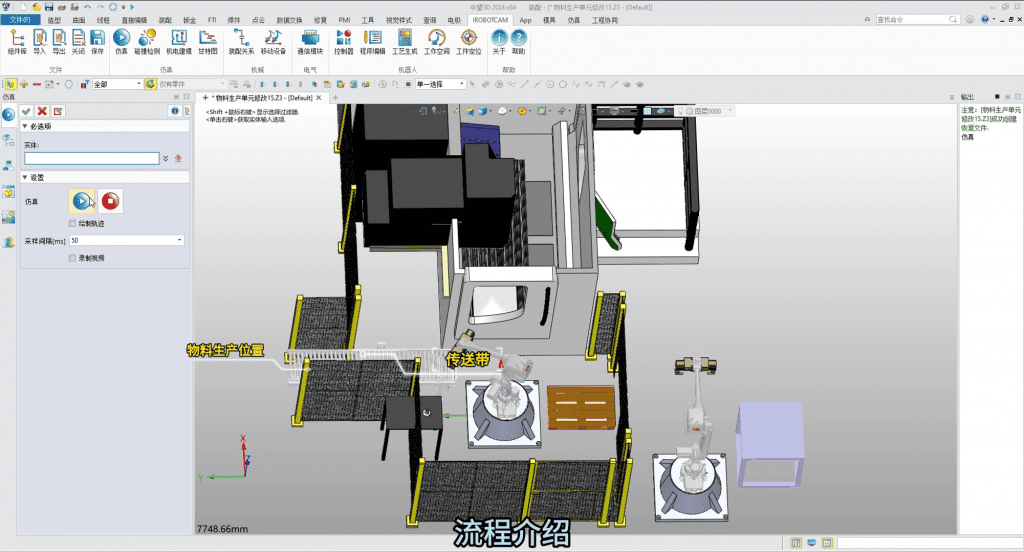This screenshot has height=552, width=1024.
Task: Click the 通信模块 communication module icon
Action: [311, 41]
